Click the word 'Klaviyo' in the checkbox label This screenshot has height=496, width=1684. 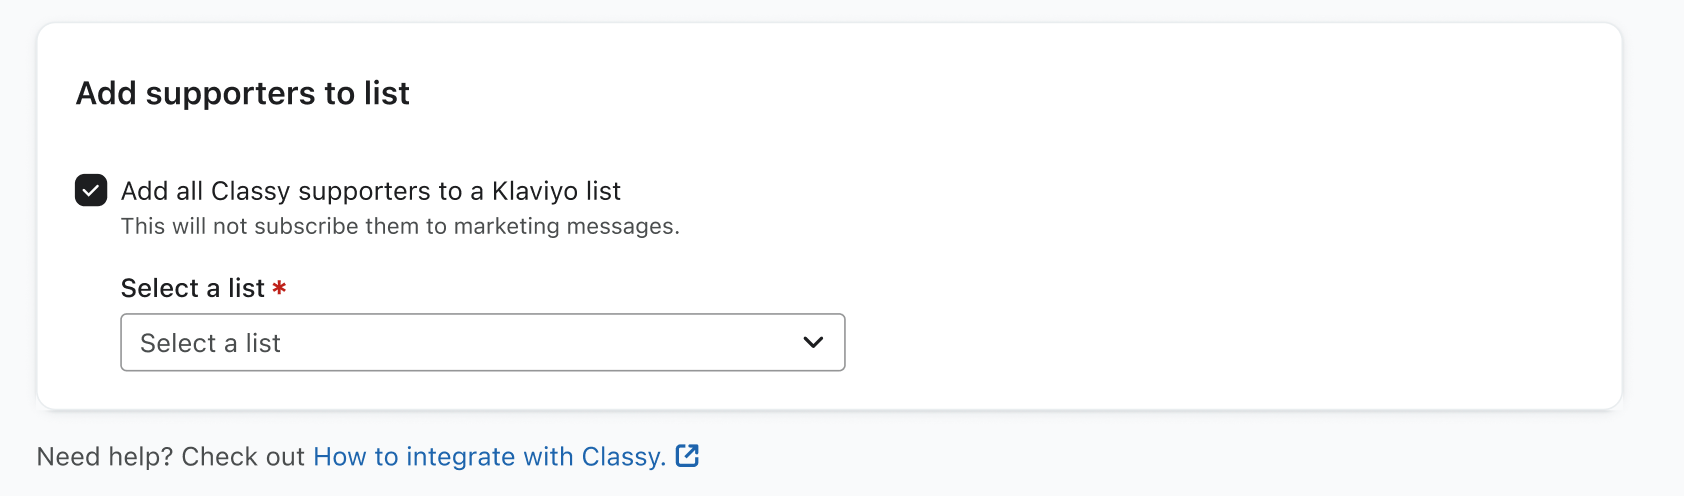tap(535, 191)
